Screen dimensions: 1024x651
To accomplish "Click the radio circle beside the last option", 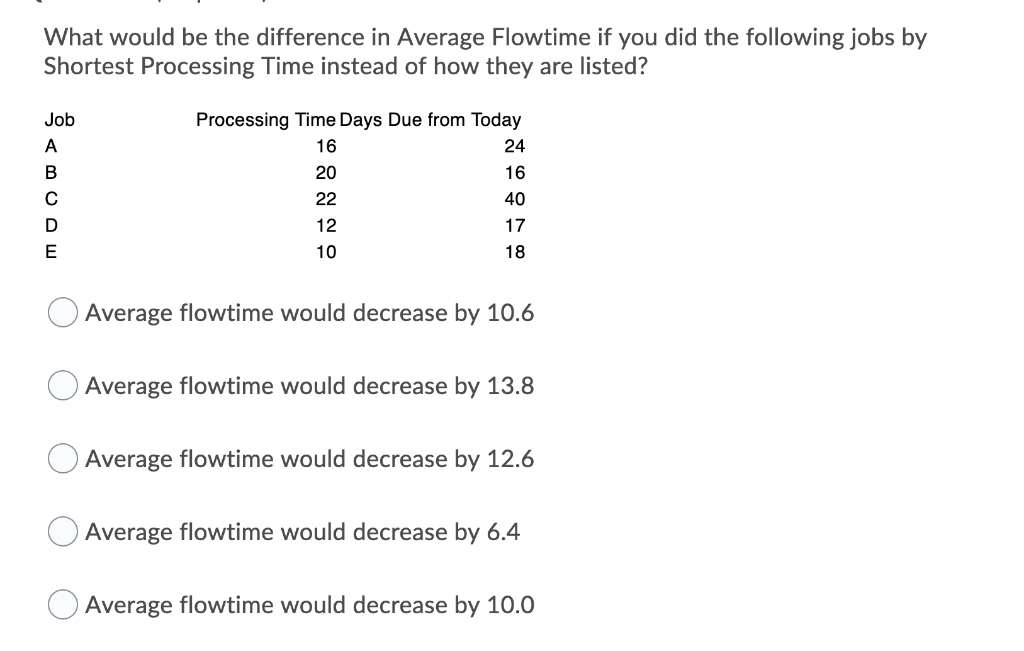I will (61, 604).
